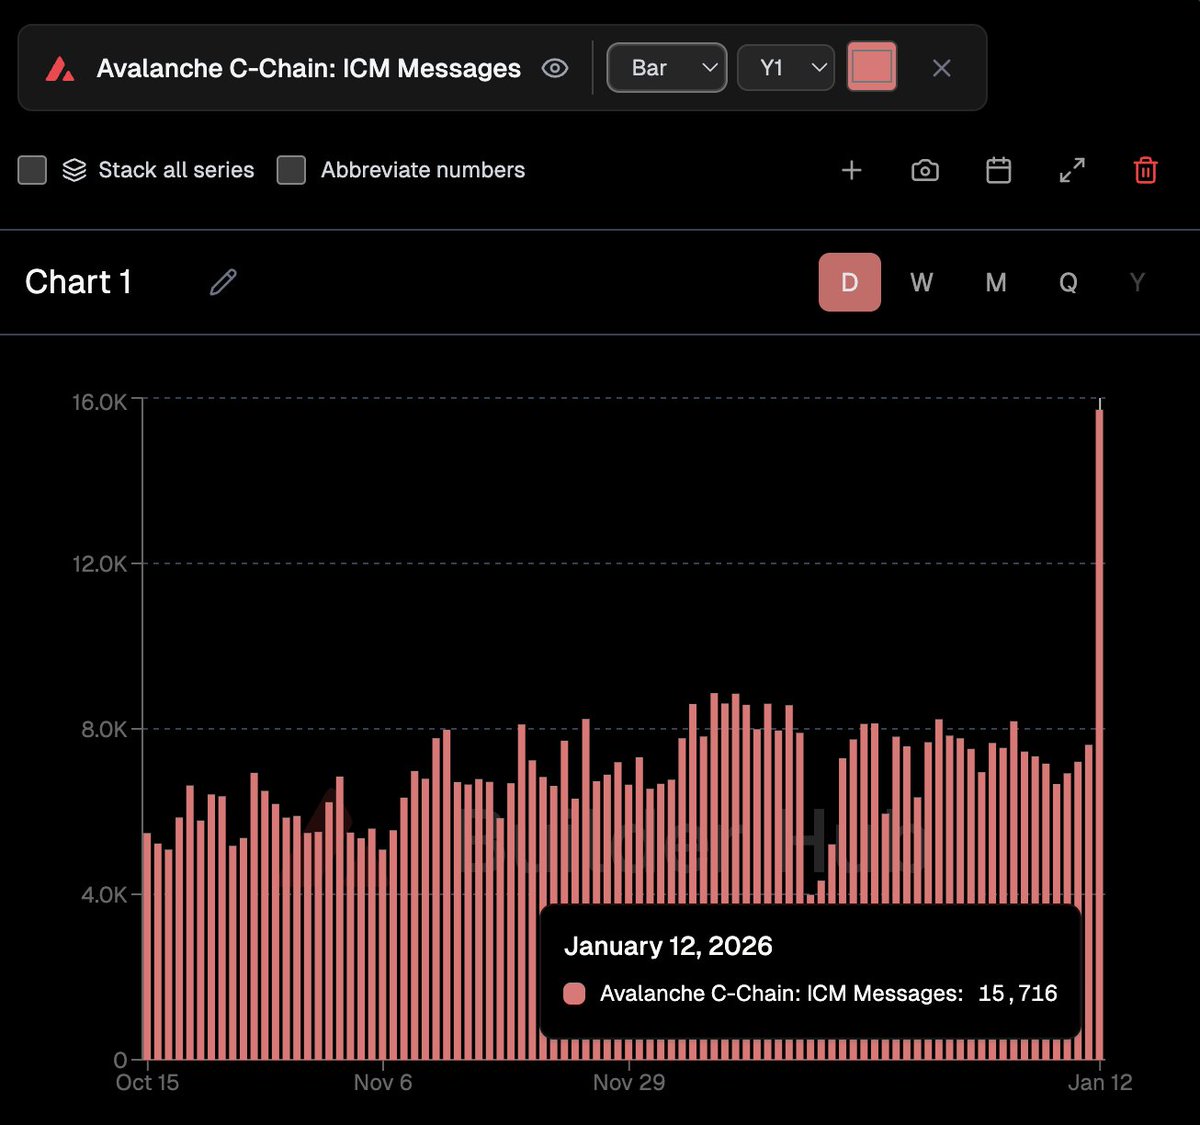
Task: Open the Bar chart type dropdown
Action: click(x=667, y=68)
